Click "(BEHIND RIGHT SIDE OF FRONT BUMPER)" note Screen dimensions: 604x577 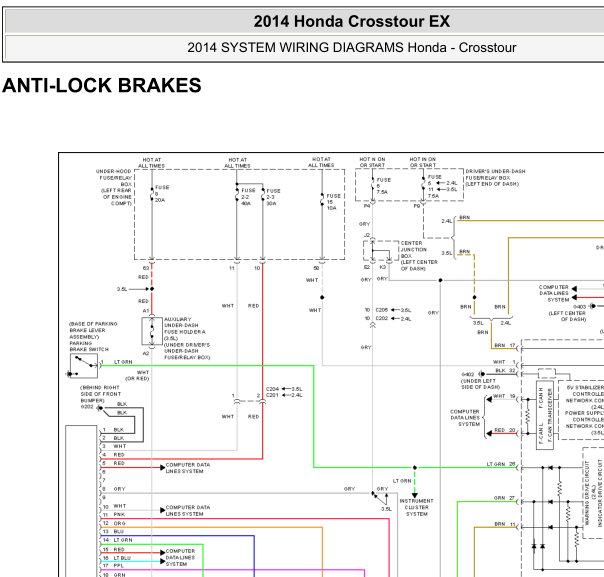point(100,394)
